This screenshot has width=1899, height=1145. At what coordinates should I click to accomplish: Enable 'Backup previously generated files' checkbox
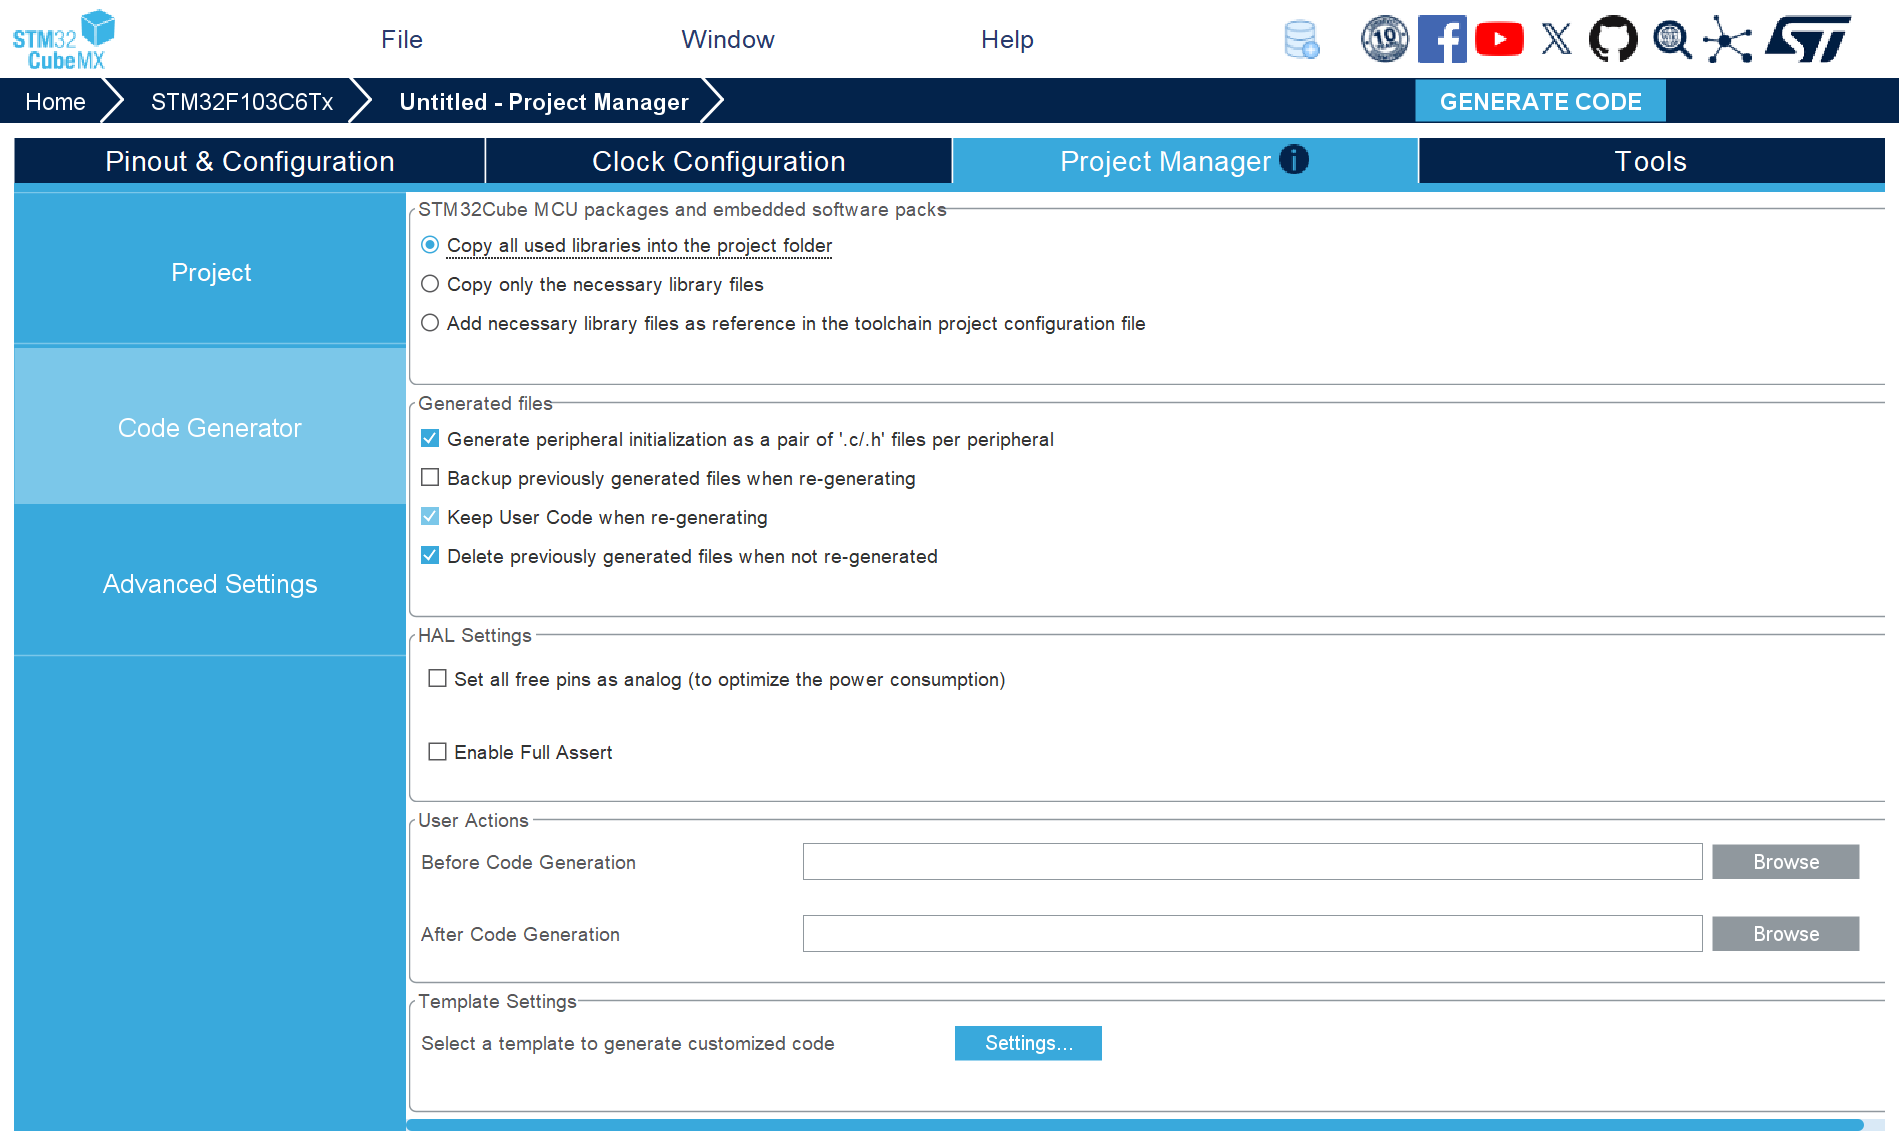click(x=430, y=477)
